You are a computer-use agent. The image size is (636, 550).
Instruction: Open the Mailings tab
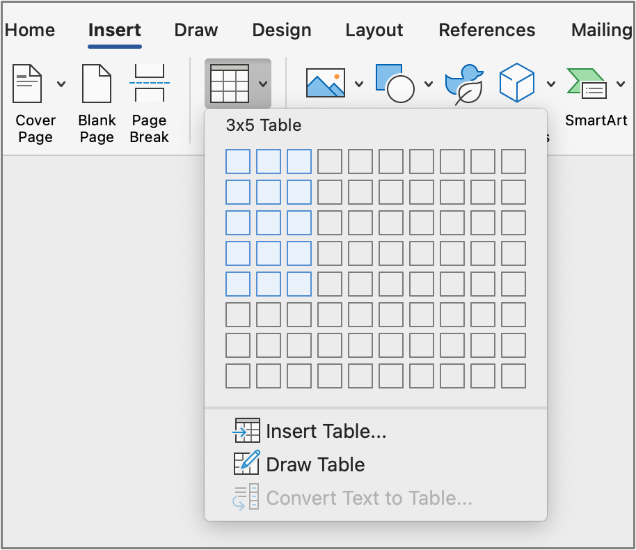(602, 30)
